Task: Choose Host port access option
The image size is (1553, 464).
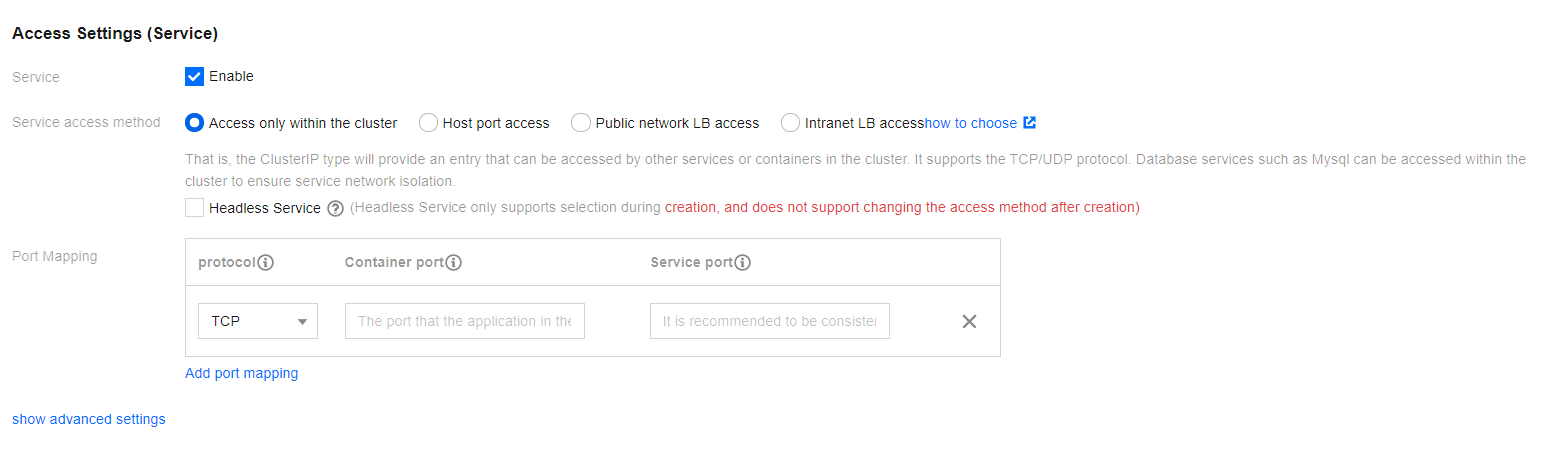Action: [x=428, y=123]
